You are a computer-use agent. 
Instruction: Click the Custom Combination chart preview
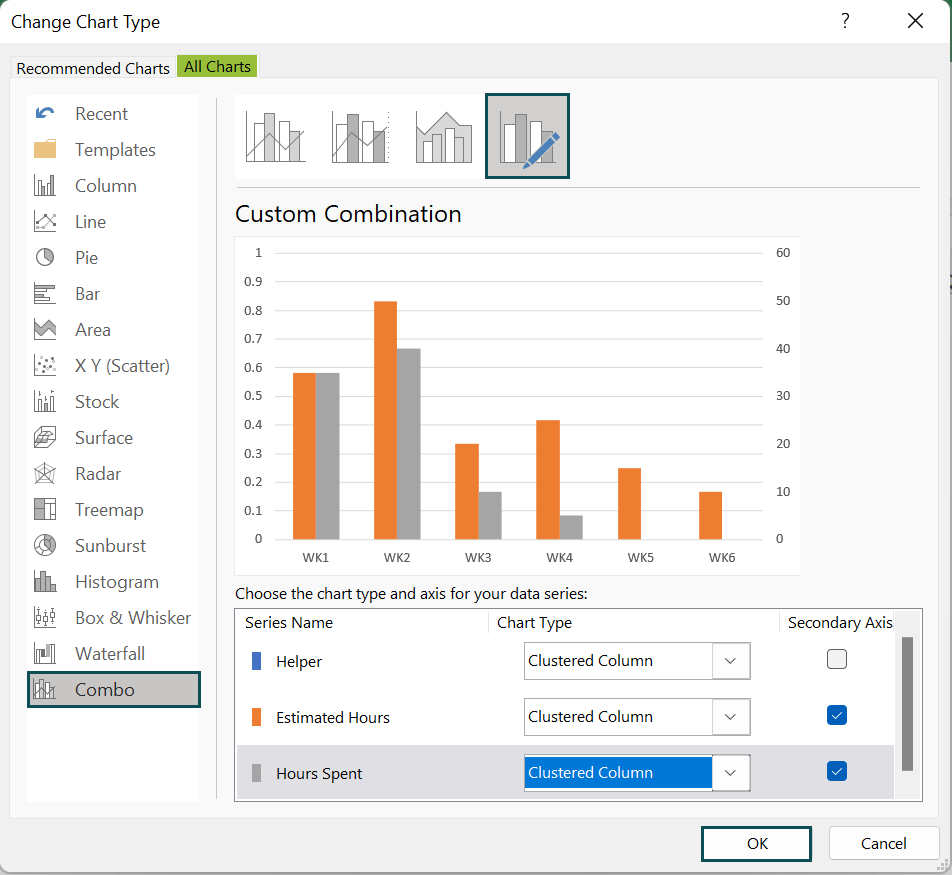pos(517,406)
